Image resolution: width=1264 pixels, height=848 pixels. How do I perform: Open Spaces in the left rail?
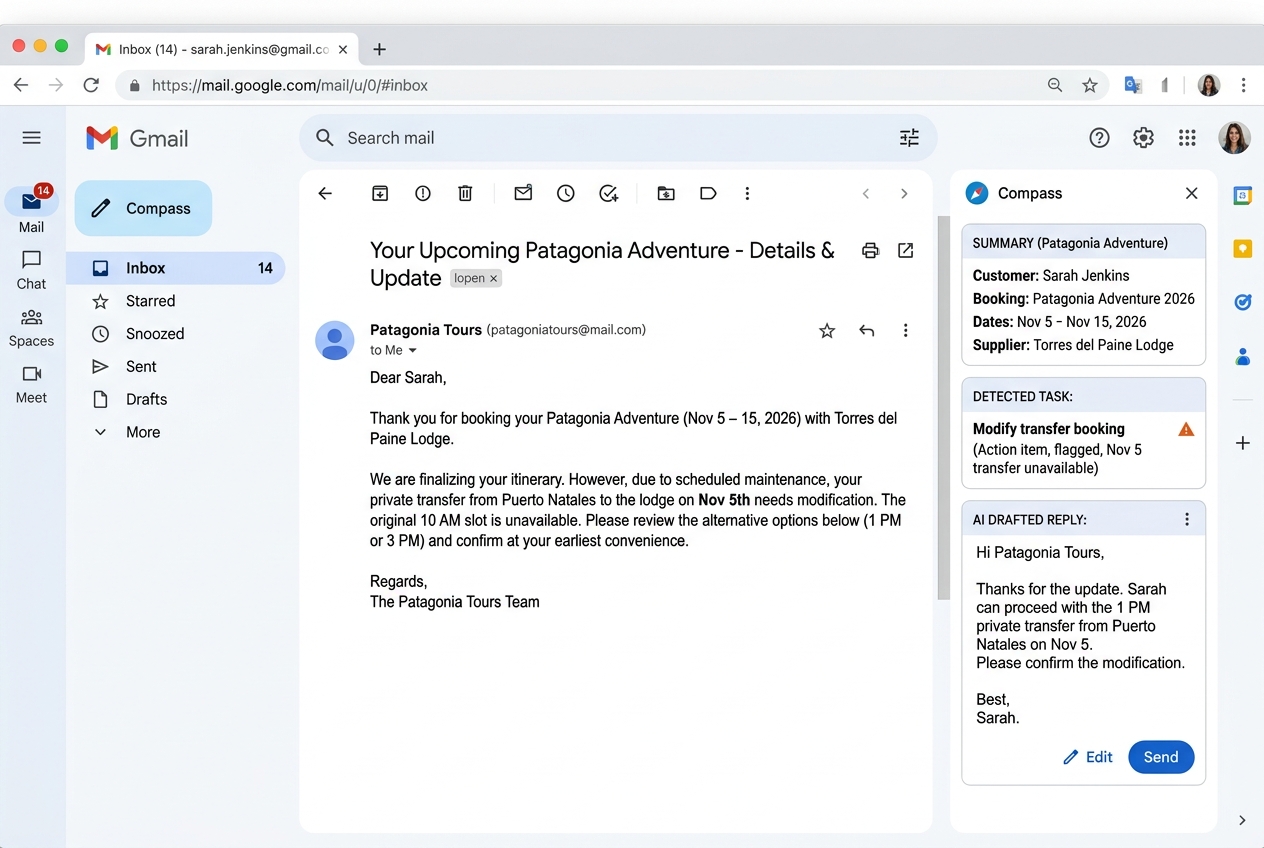(32, 328)
